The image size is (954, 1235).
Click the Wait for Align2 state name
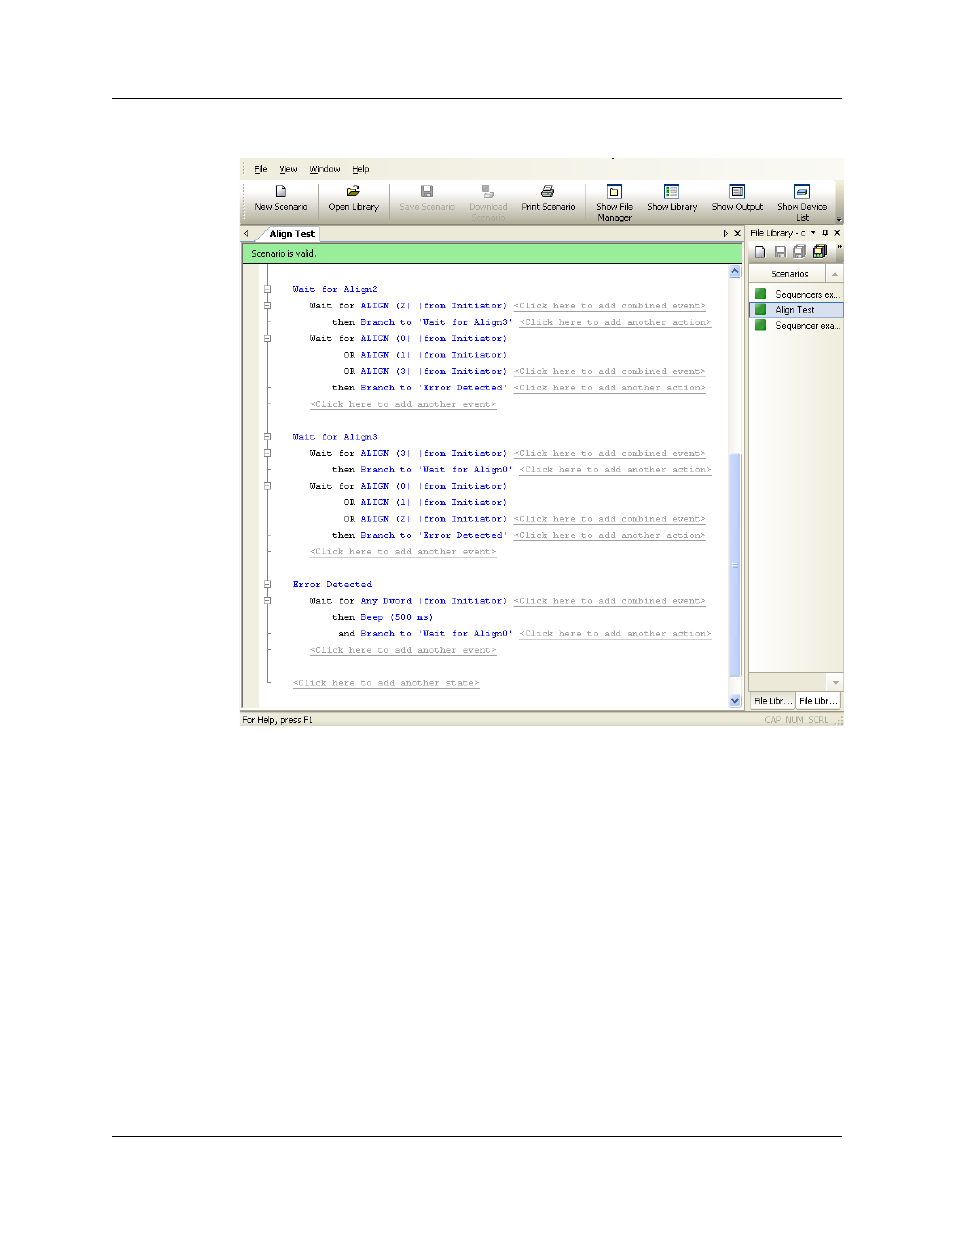coord(335,289)
